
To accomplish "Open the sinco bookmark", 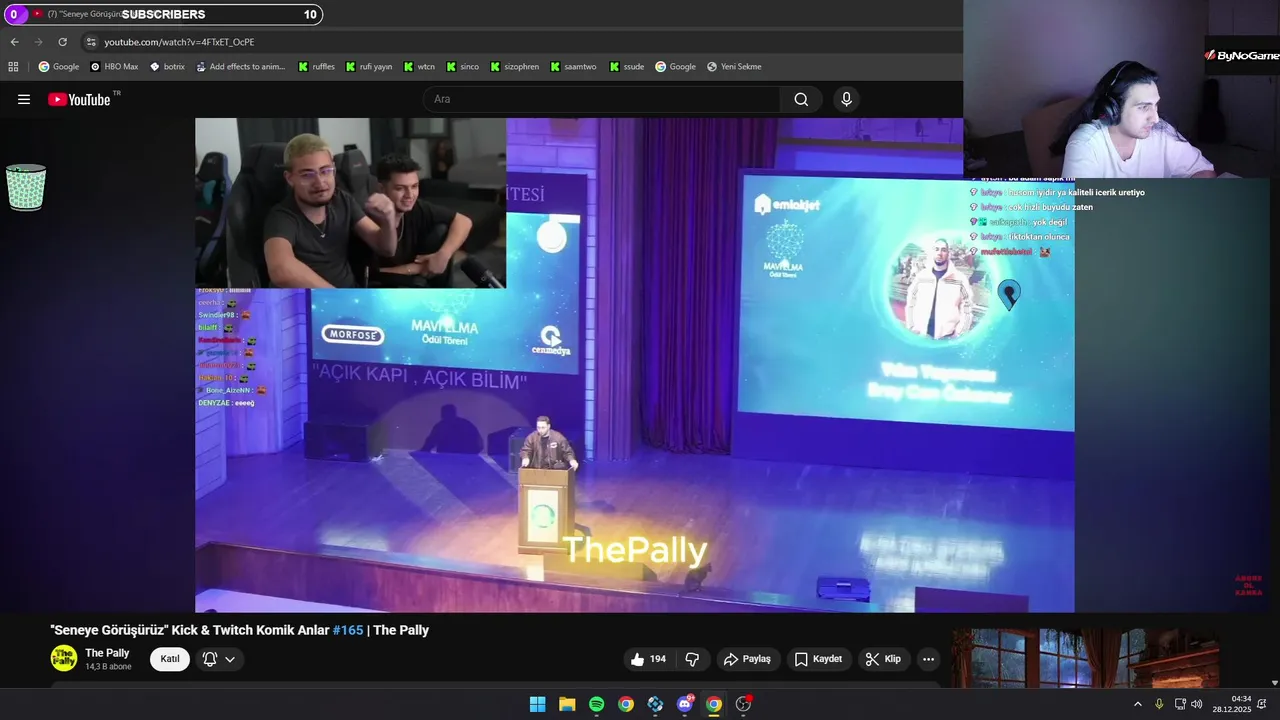I will [x=463, y=67].
